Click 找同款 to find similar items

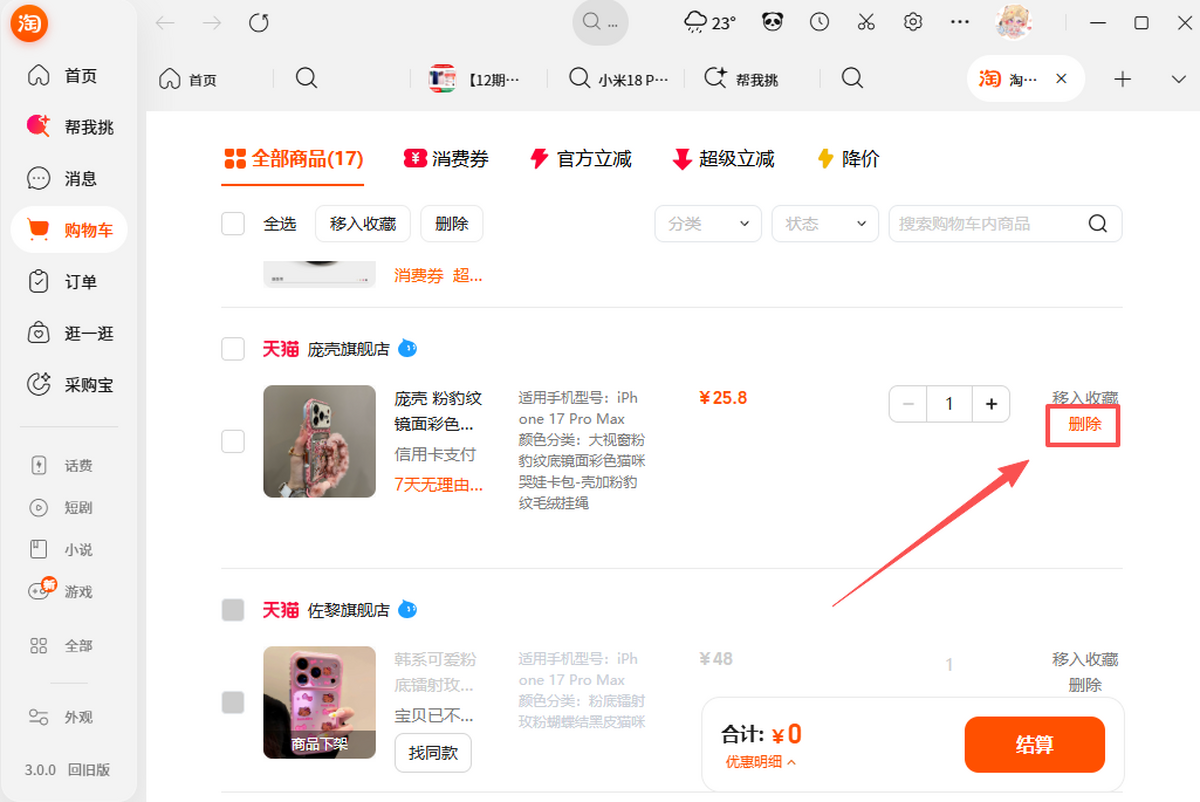click(433, 753)
